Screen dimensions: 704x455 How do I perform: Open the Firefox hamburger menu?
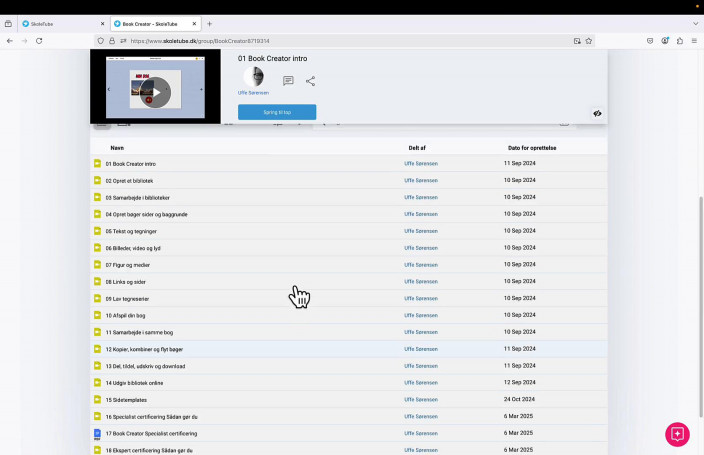695,41
